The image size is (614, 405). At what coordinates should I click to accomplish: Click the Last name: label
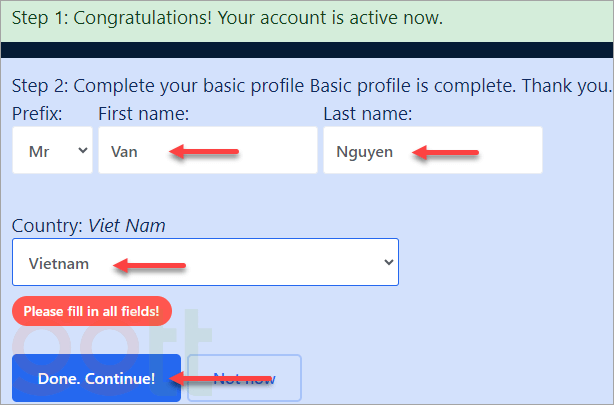coord(368,114)
